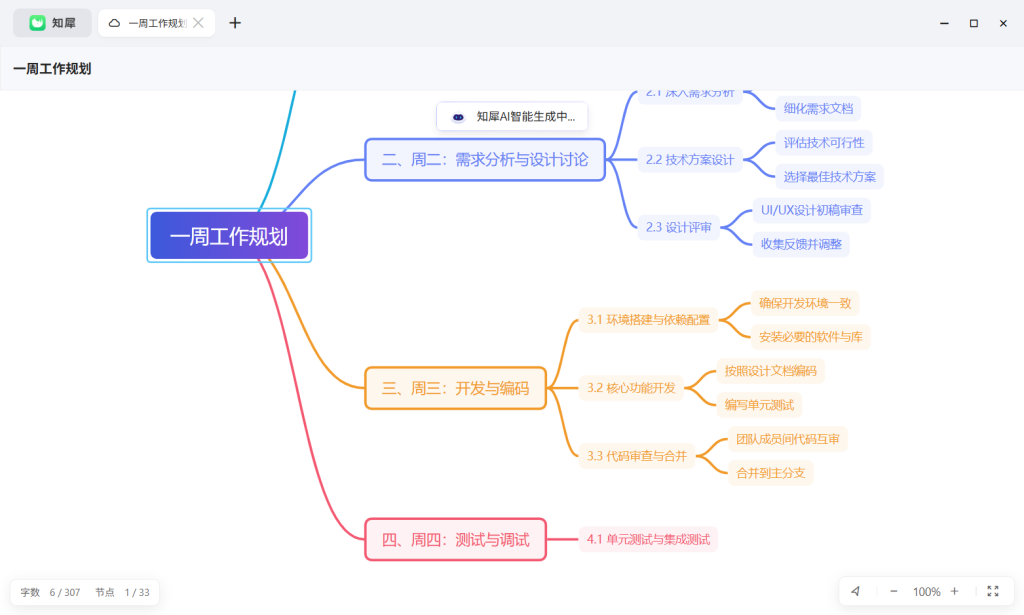Maximize the 知犀 window

click(x=974, y=23)
